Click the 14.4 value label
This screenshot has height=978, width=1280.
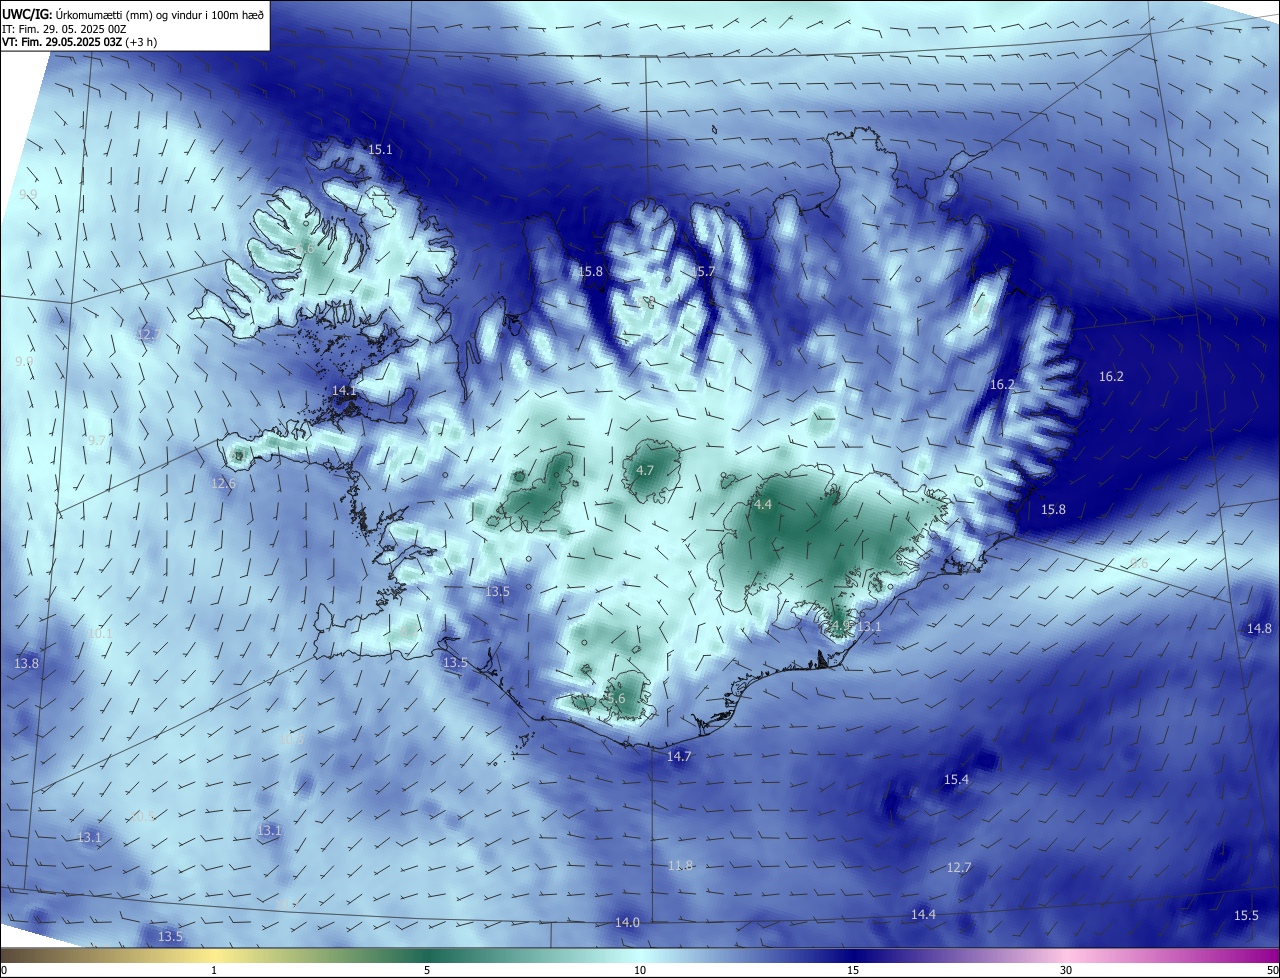point(923,914)
